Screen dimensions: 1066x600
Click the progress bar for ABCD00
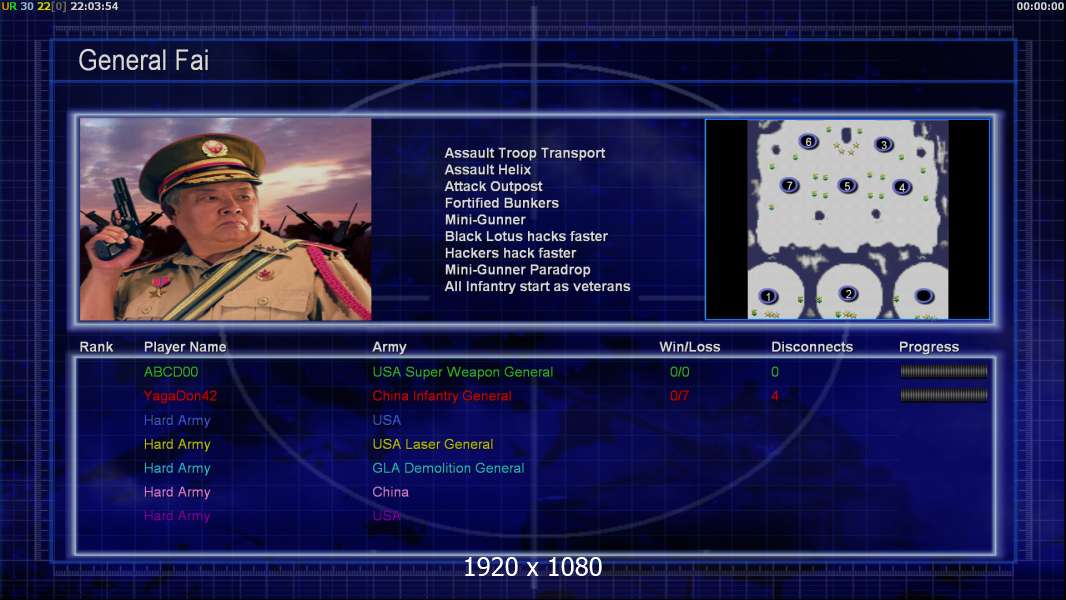(x=944, y=371)
